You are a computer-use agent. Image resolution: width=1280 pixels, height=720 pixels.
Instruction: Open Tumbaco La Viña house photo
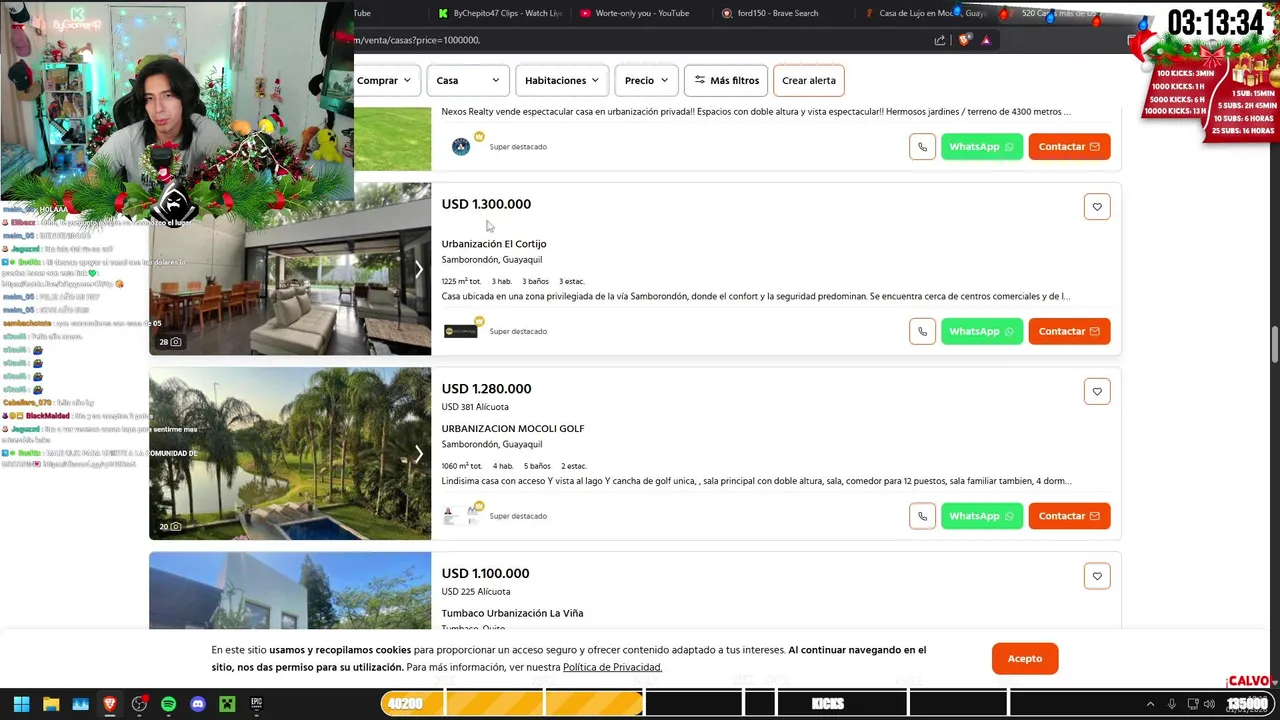[x=290, y=591]
